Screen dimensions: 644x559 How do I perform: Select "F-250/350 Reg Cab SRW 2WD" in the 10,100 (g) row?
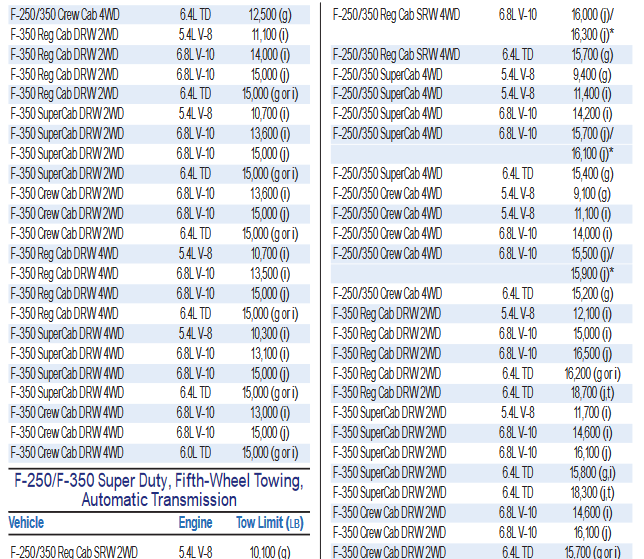(x=74, y=552)
